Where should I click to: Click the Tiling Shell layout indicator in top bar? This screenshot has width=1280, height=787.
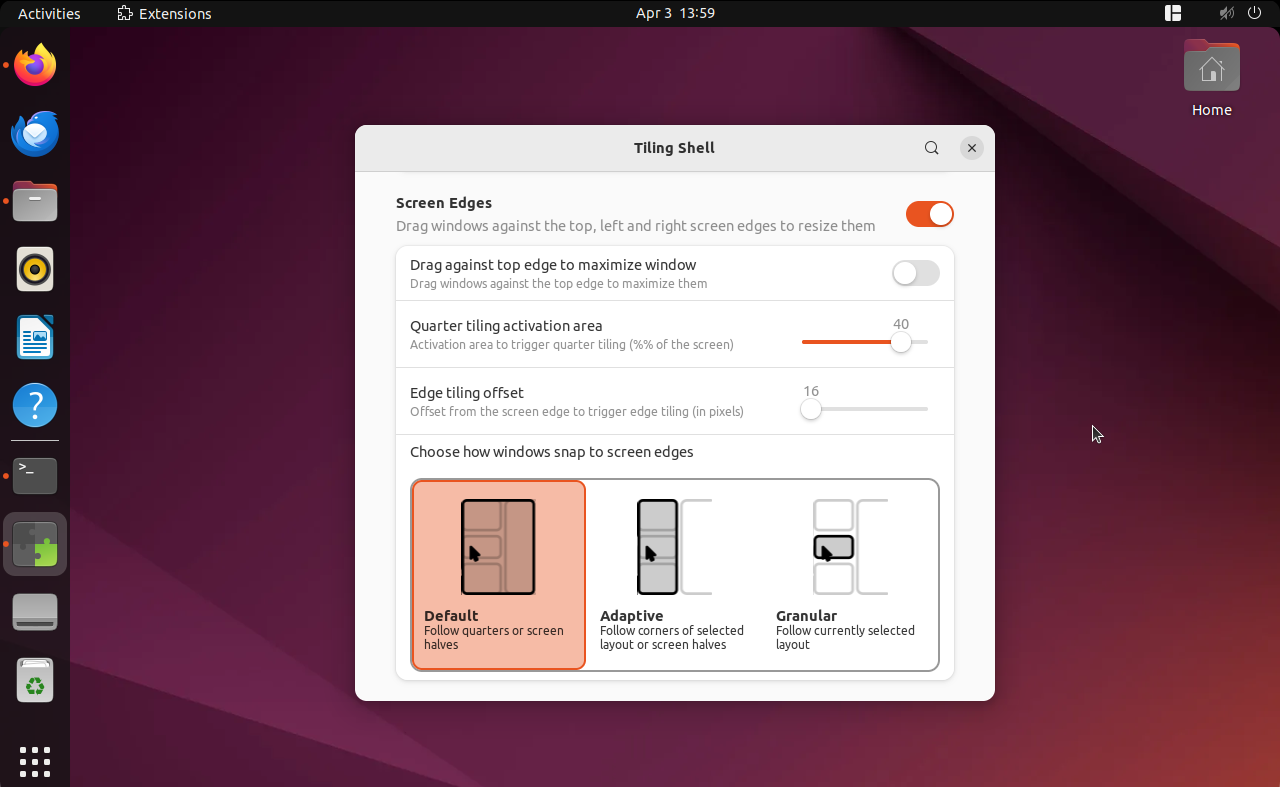click(x=1173, y=13)
